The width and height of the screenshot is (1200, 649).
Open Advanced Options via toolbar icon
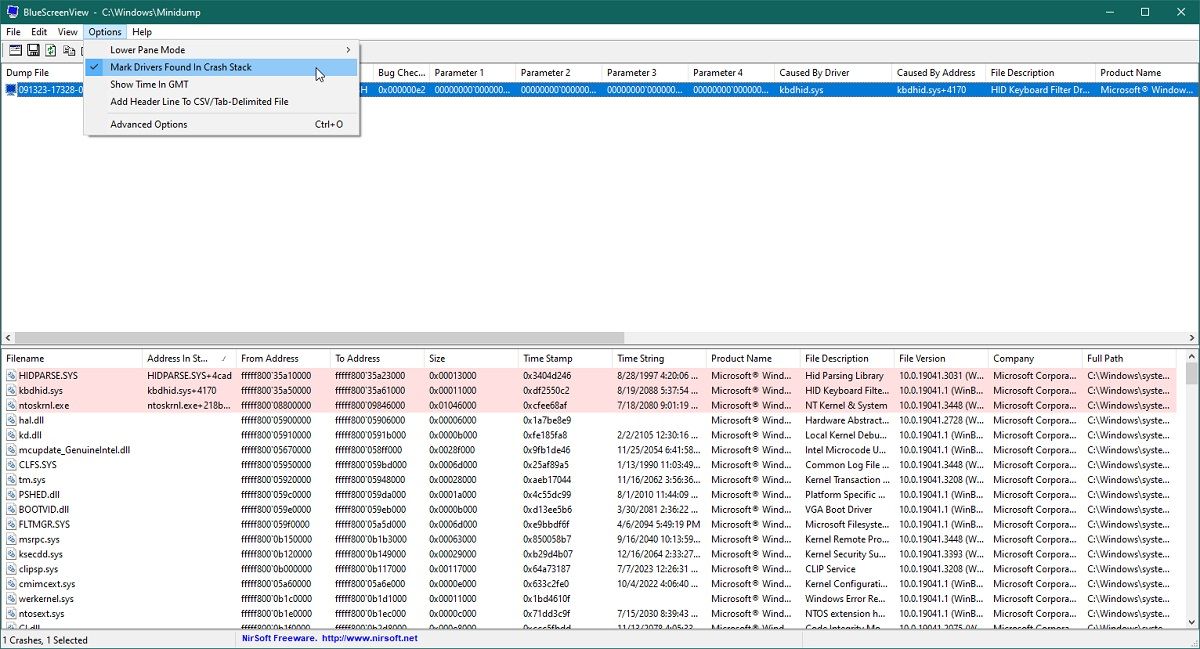[15, 50]
